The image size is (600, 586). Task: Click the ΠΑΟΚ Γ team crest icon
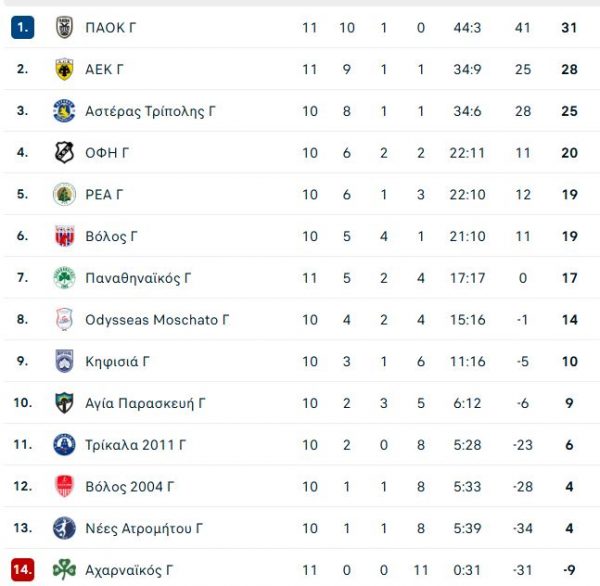click(64, 28)
